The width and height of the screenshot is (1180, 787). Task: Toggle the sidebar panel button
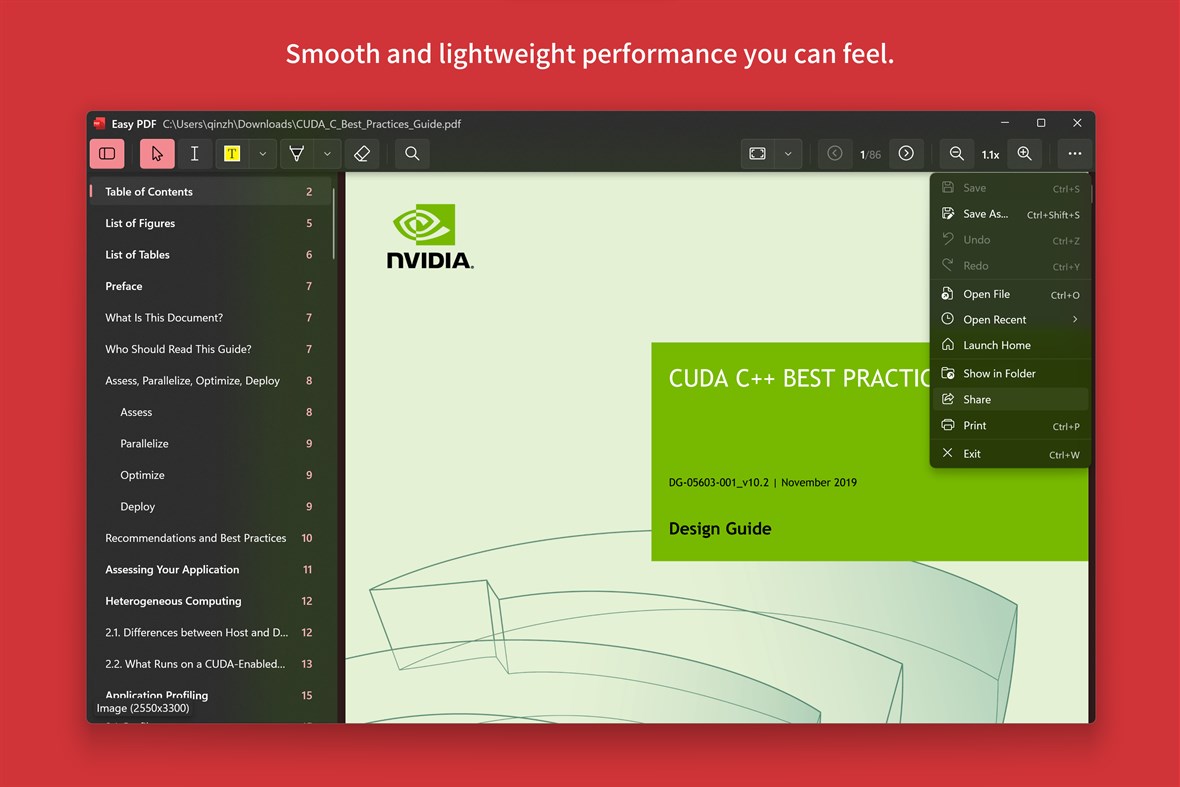pos(107,153)
